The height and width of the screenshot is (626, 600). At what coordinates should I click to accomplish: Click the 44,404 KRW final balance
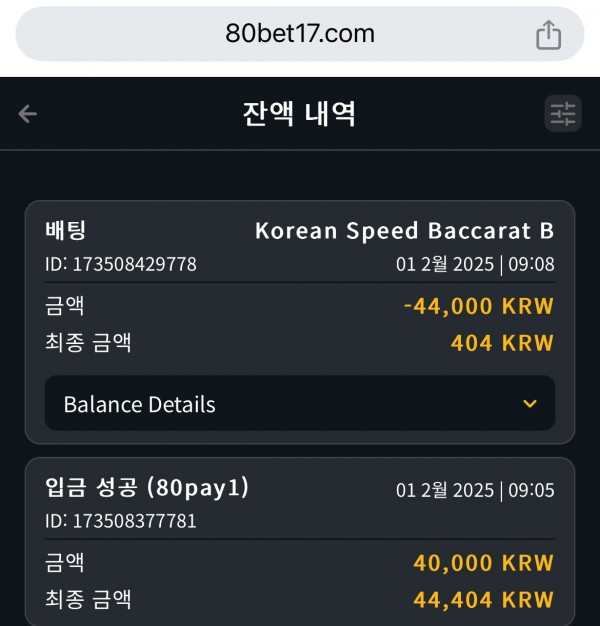click(483, 600)
